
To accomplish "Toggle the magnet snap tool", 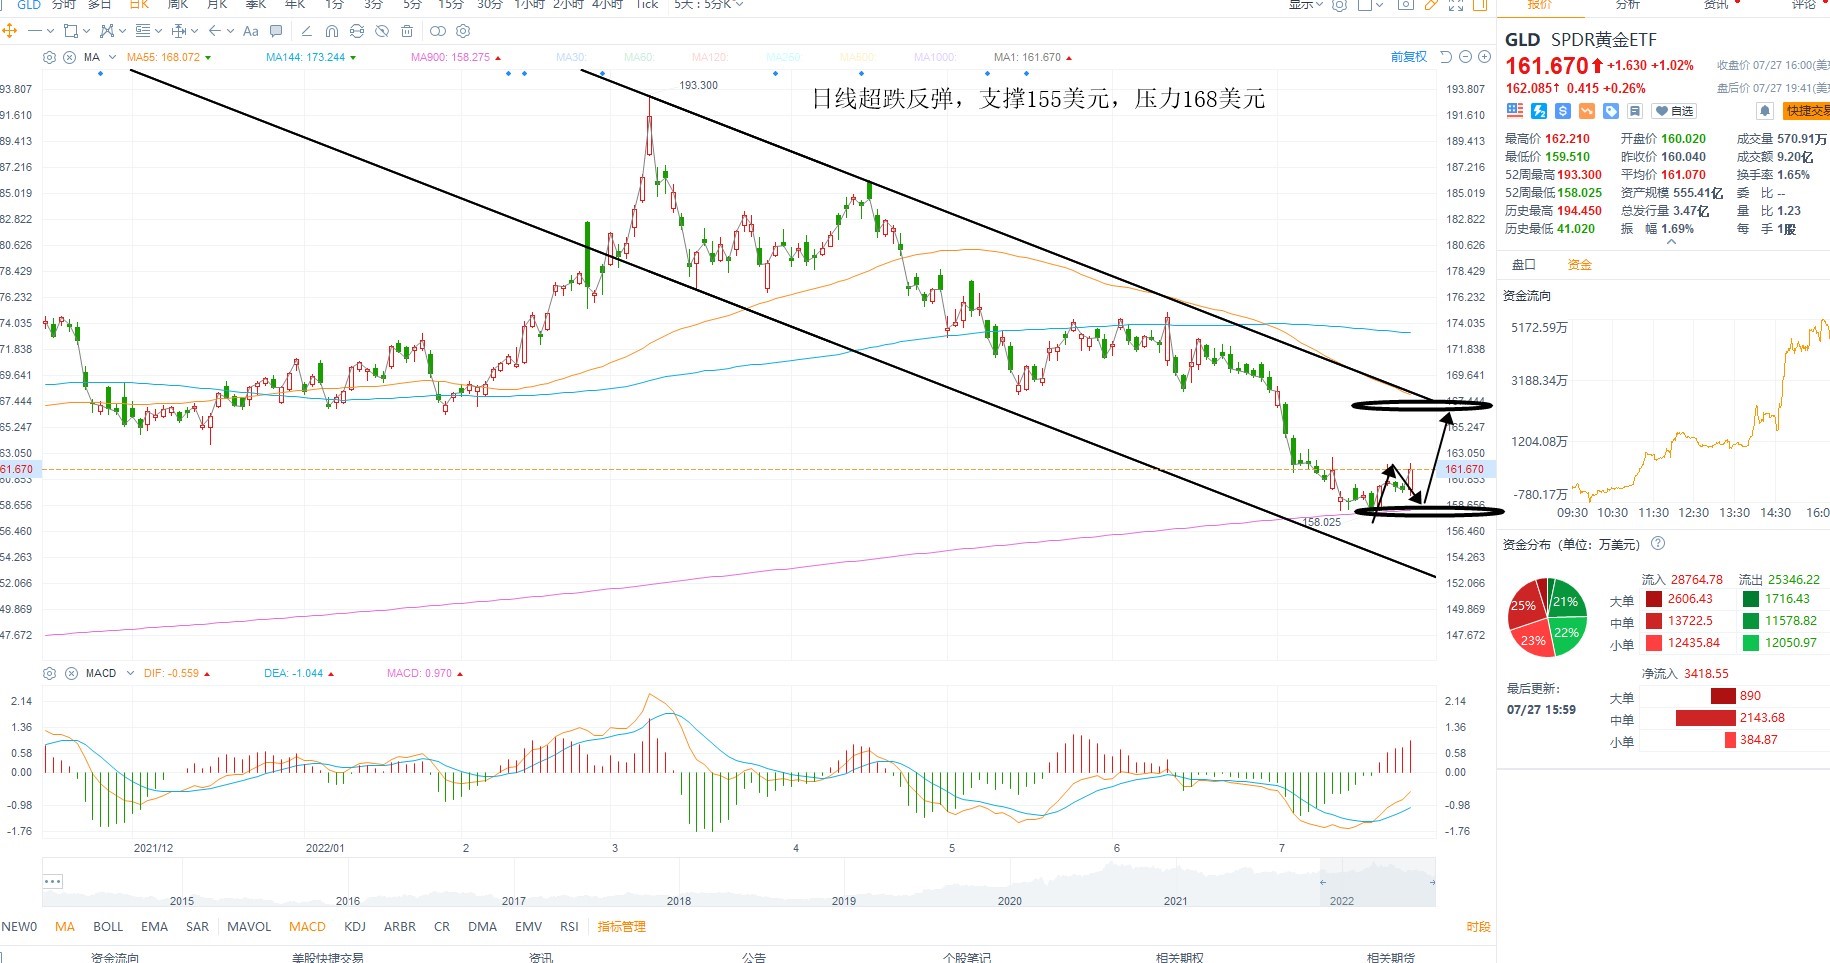I will (x=332, y=31).
